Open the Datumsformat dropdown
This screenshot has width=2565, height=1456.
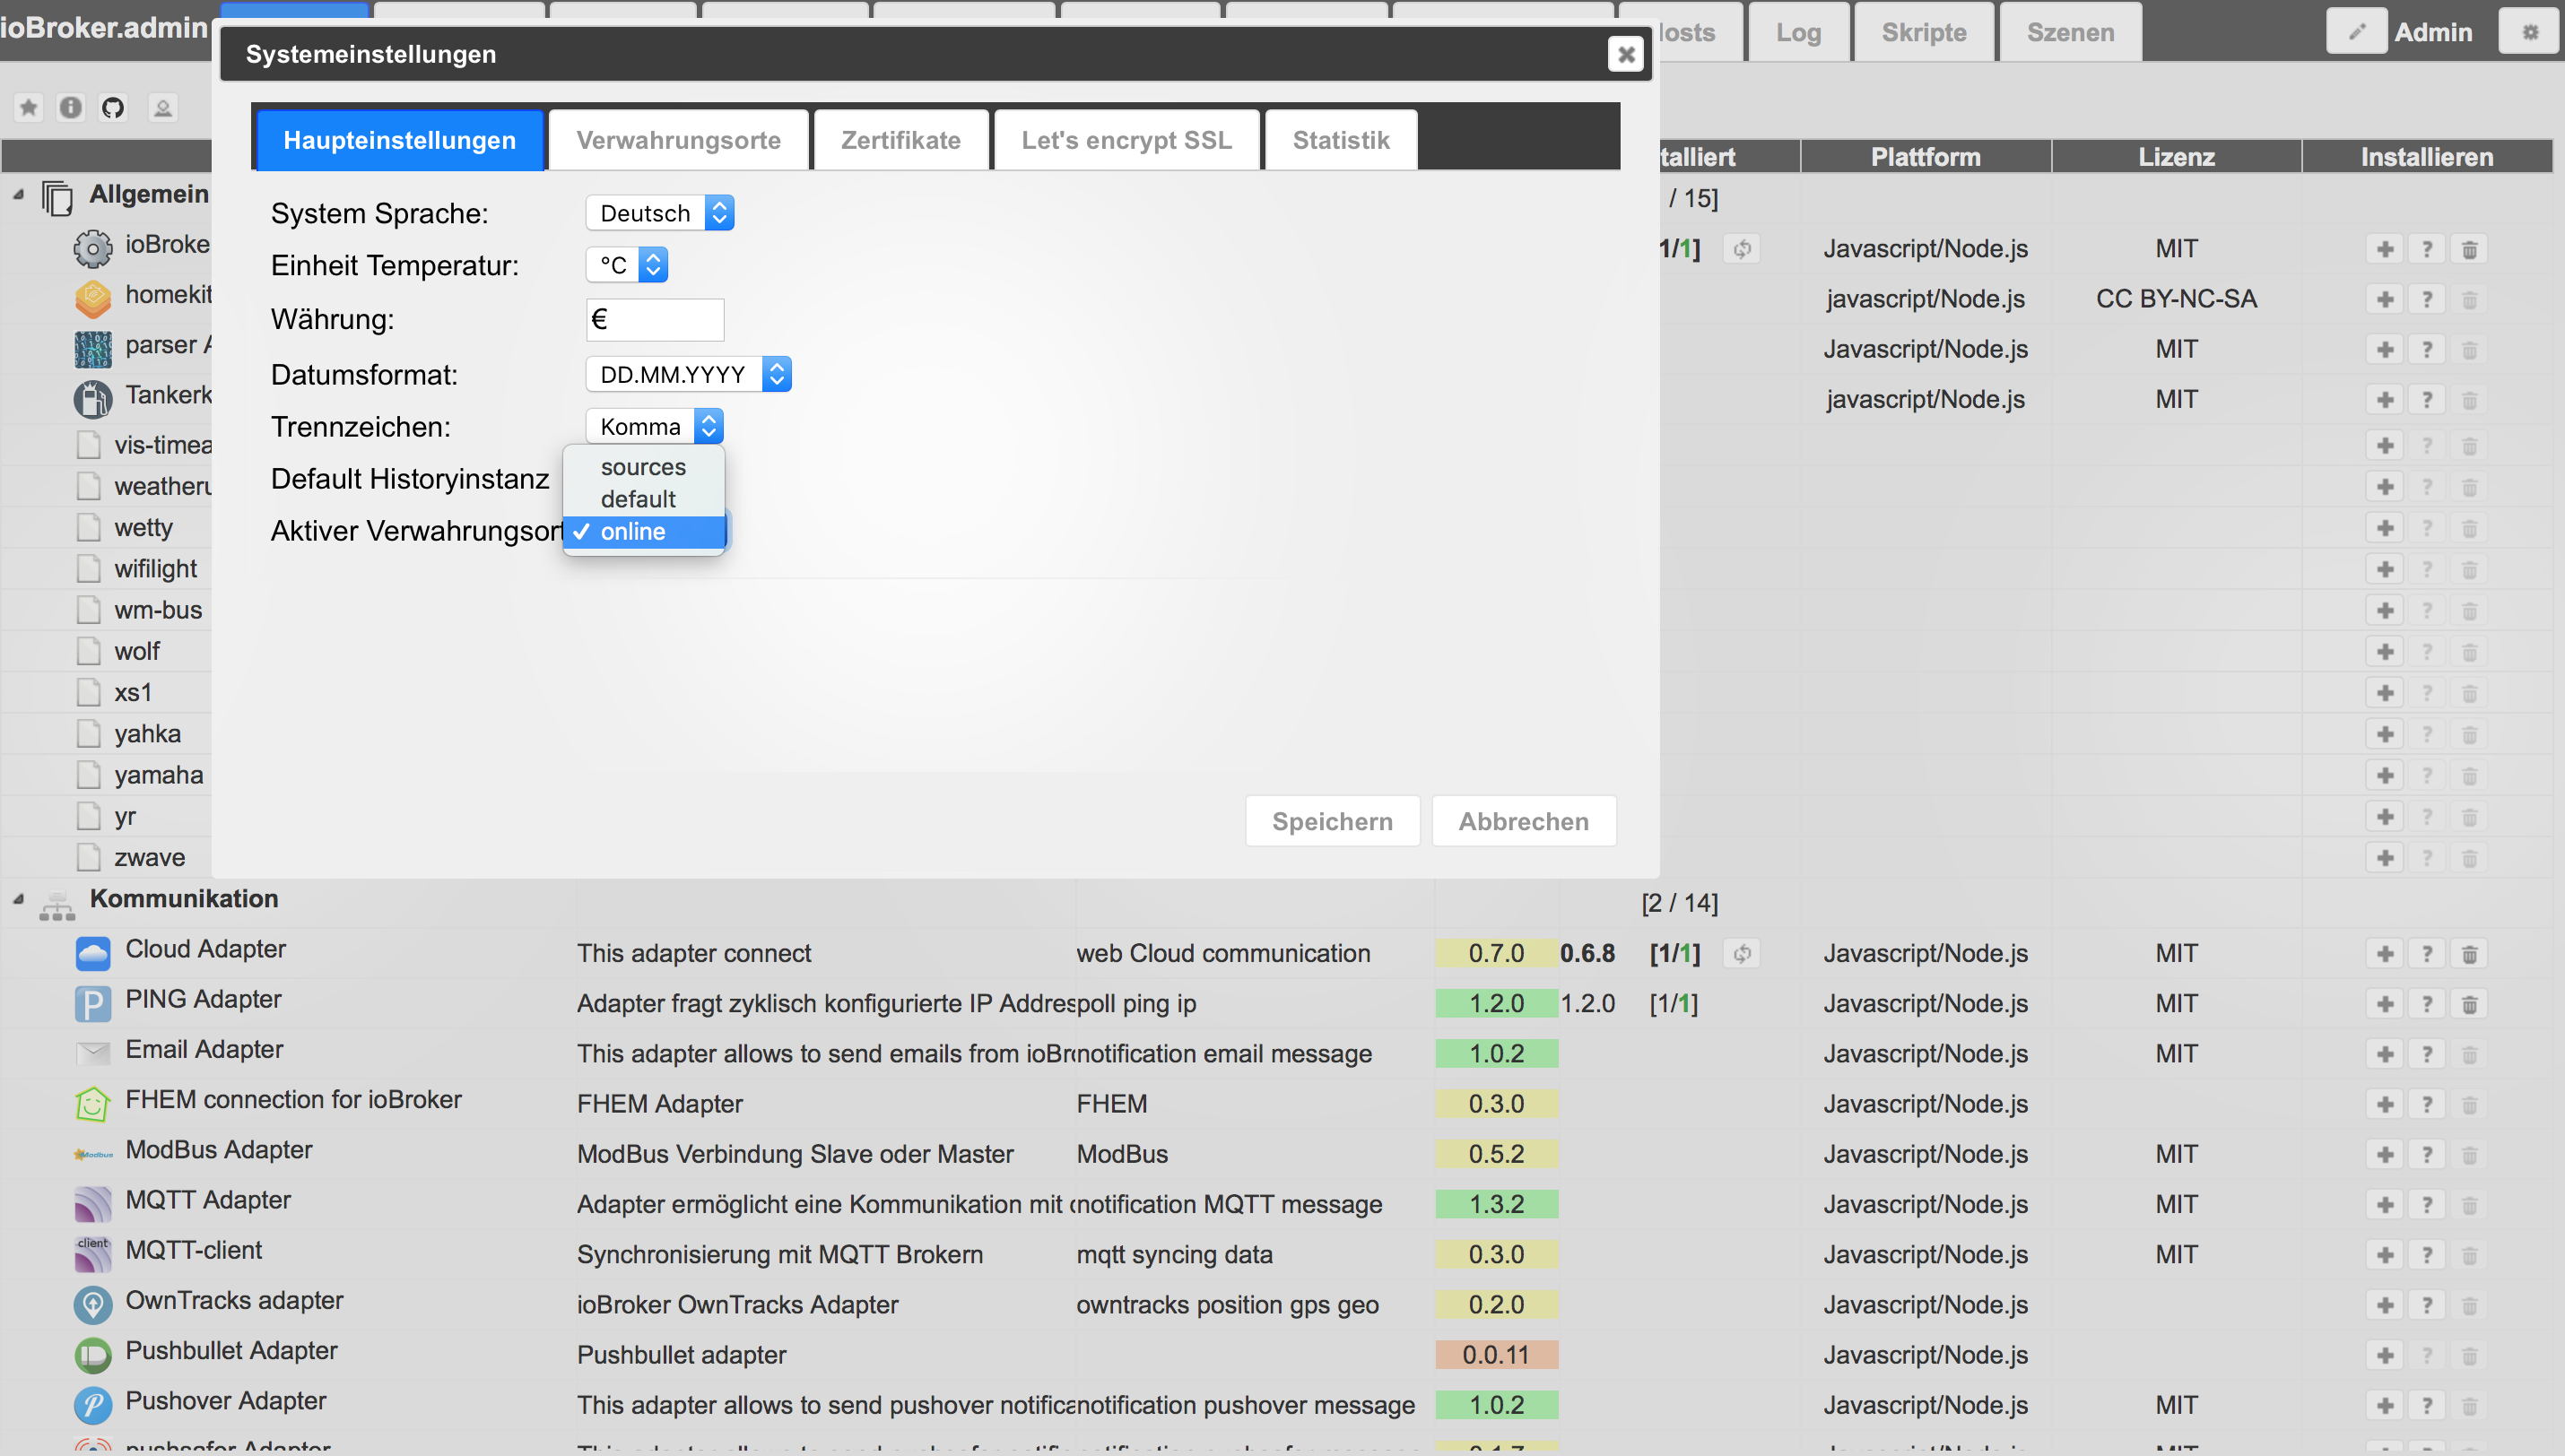click(688, 374)
